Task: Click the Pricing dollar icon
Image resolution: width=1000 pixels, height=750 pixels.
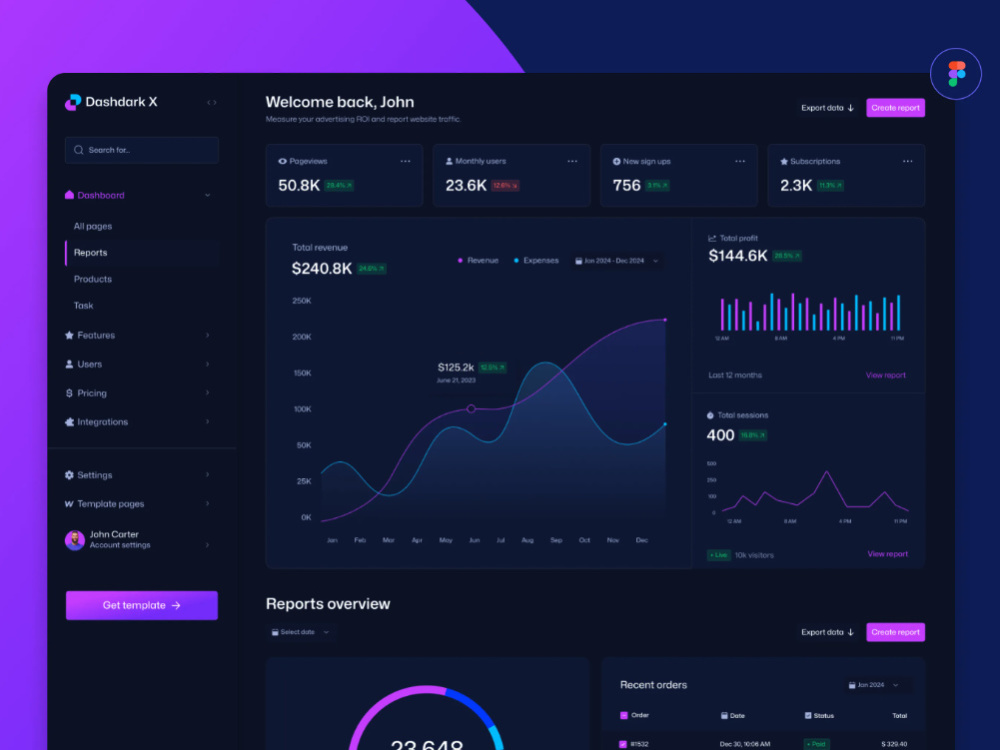Action: pos(70,393)
